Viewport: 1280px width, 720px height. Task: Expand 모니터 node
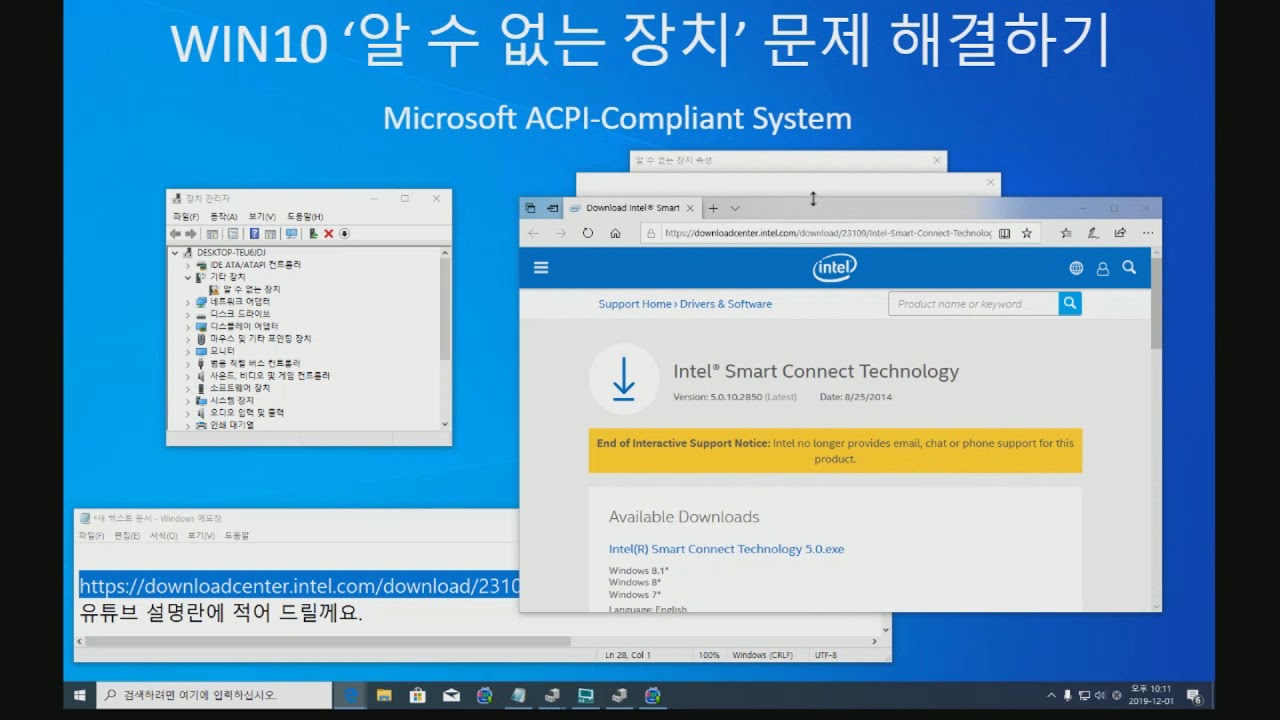[188, 351]
